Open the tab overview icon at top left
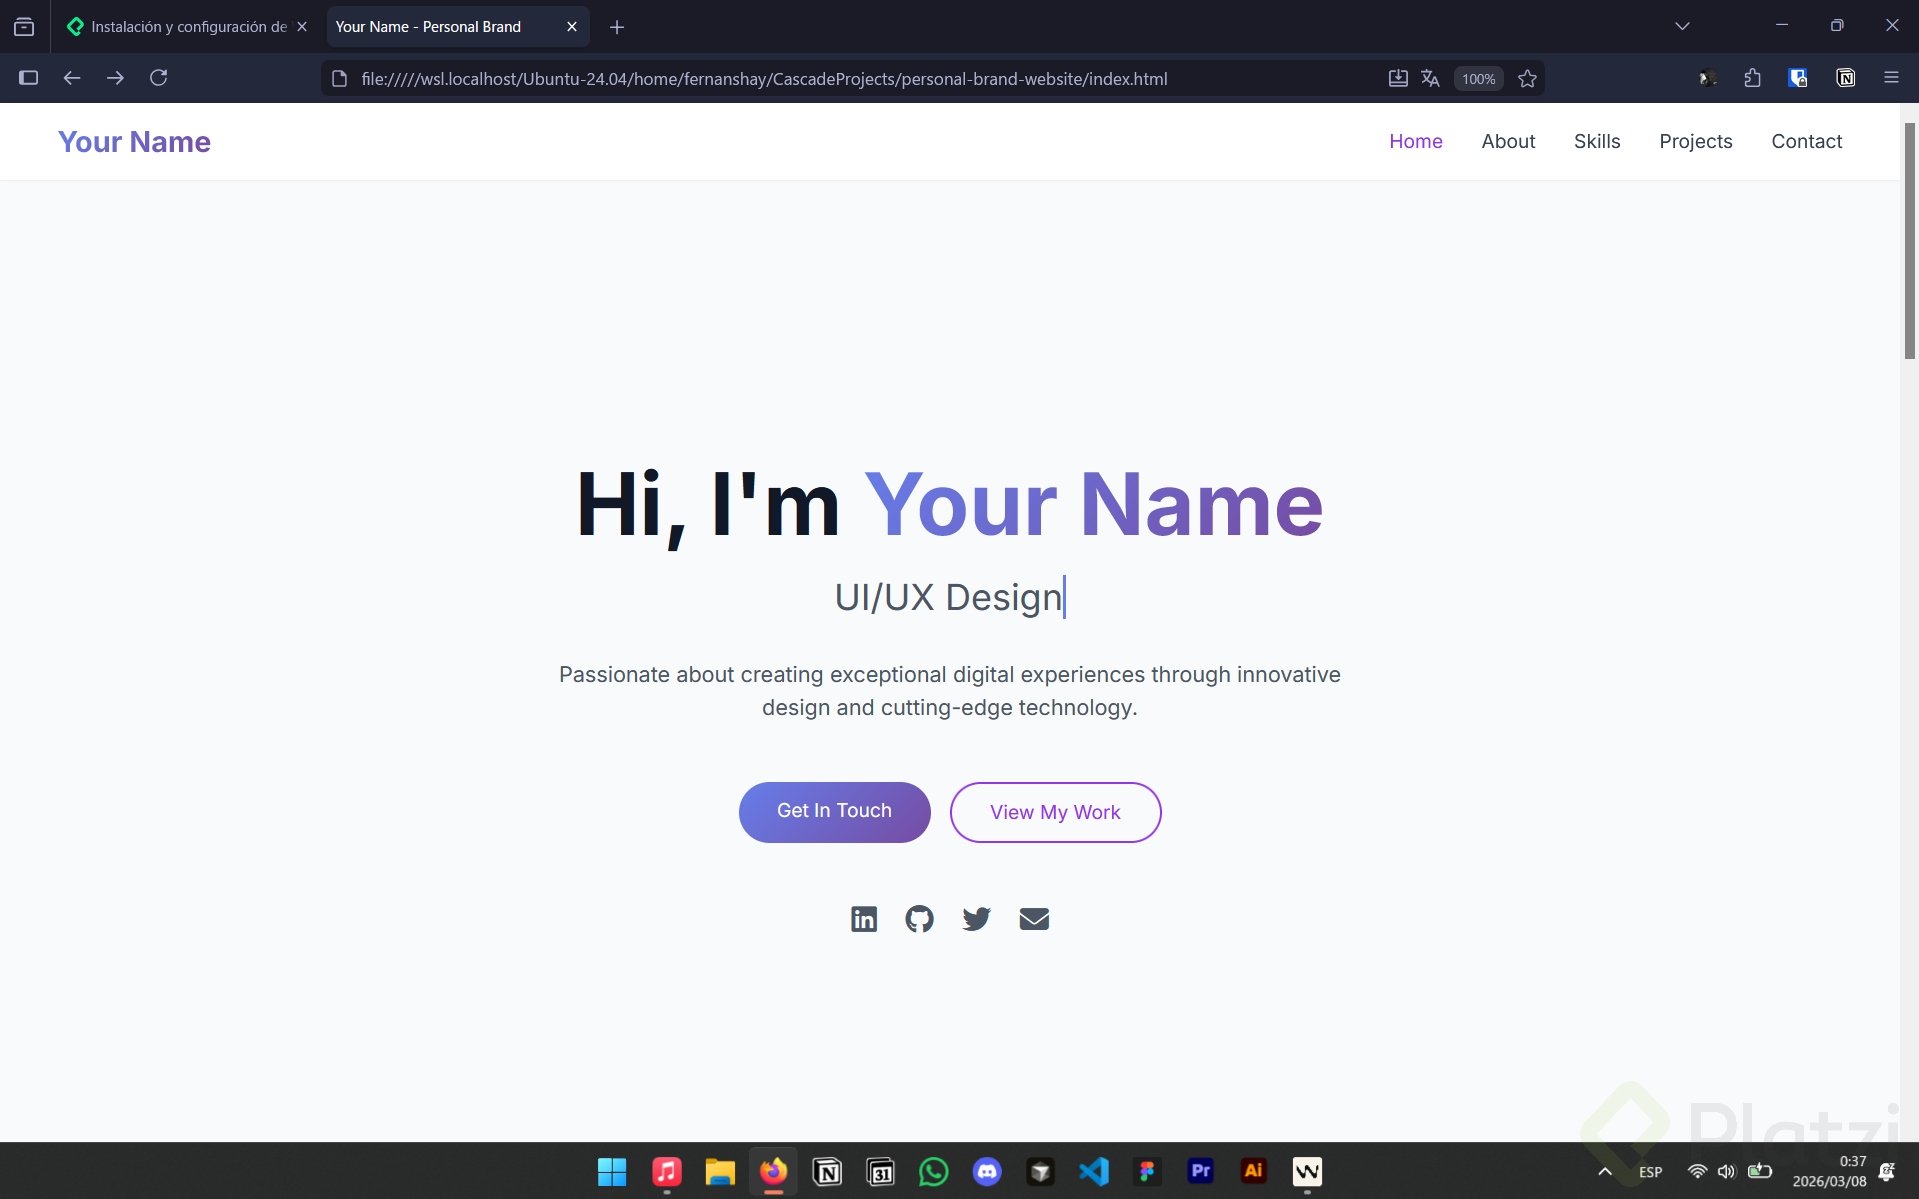This screenshot has height=1199, width=1919. (x=24, y=27)
